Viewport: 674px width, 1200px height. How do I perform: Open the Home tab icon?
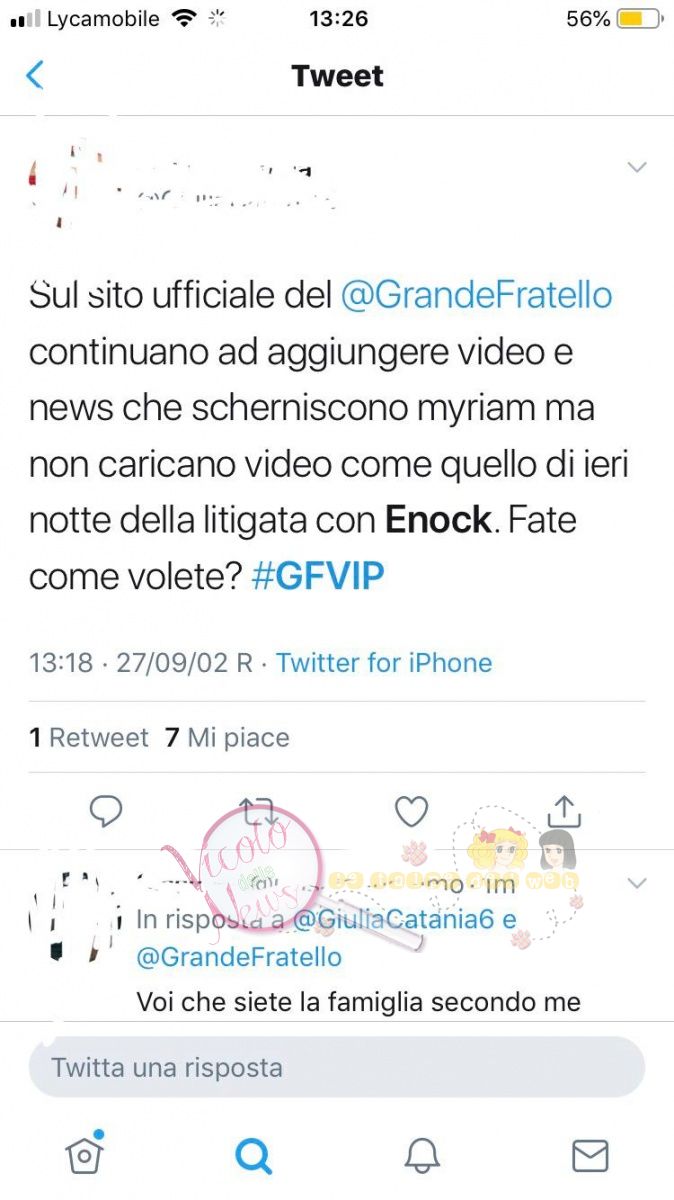(x=85, y=1154)
